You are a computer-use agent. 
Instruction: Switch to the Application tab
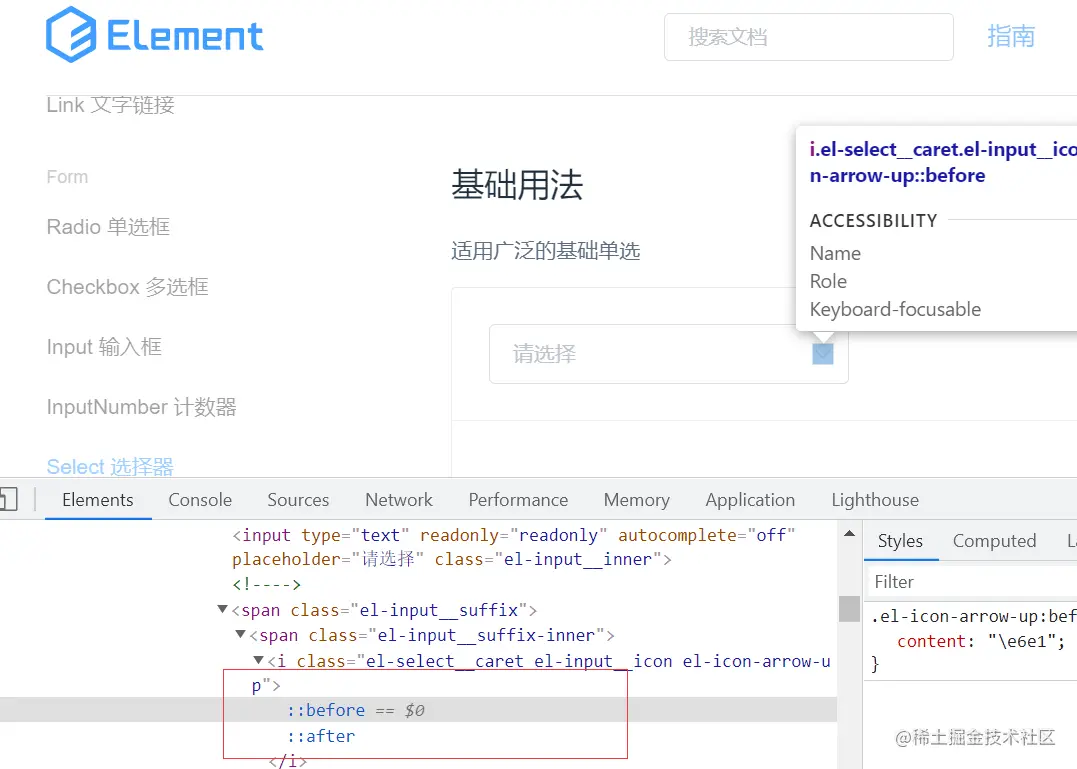click(x=750, y=500)
